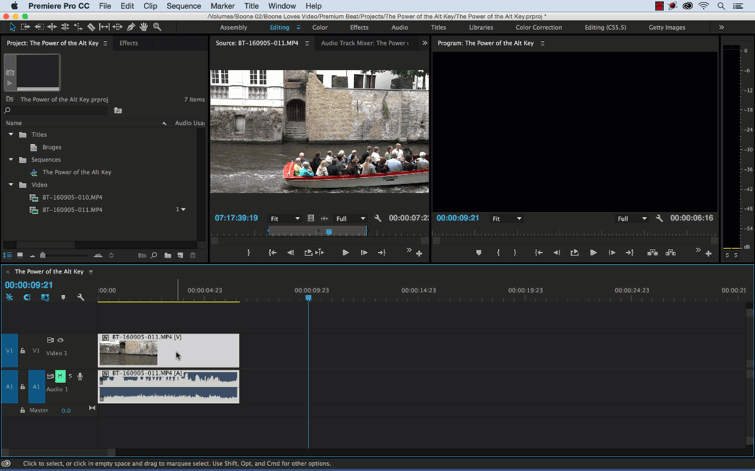Play the Program monitor sequence
Screen dimensions: 755x471
tap(593, 252)
